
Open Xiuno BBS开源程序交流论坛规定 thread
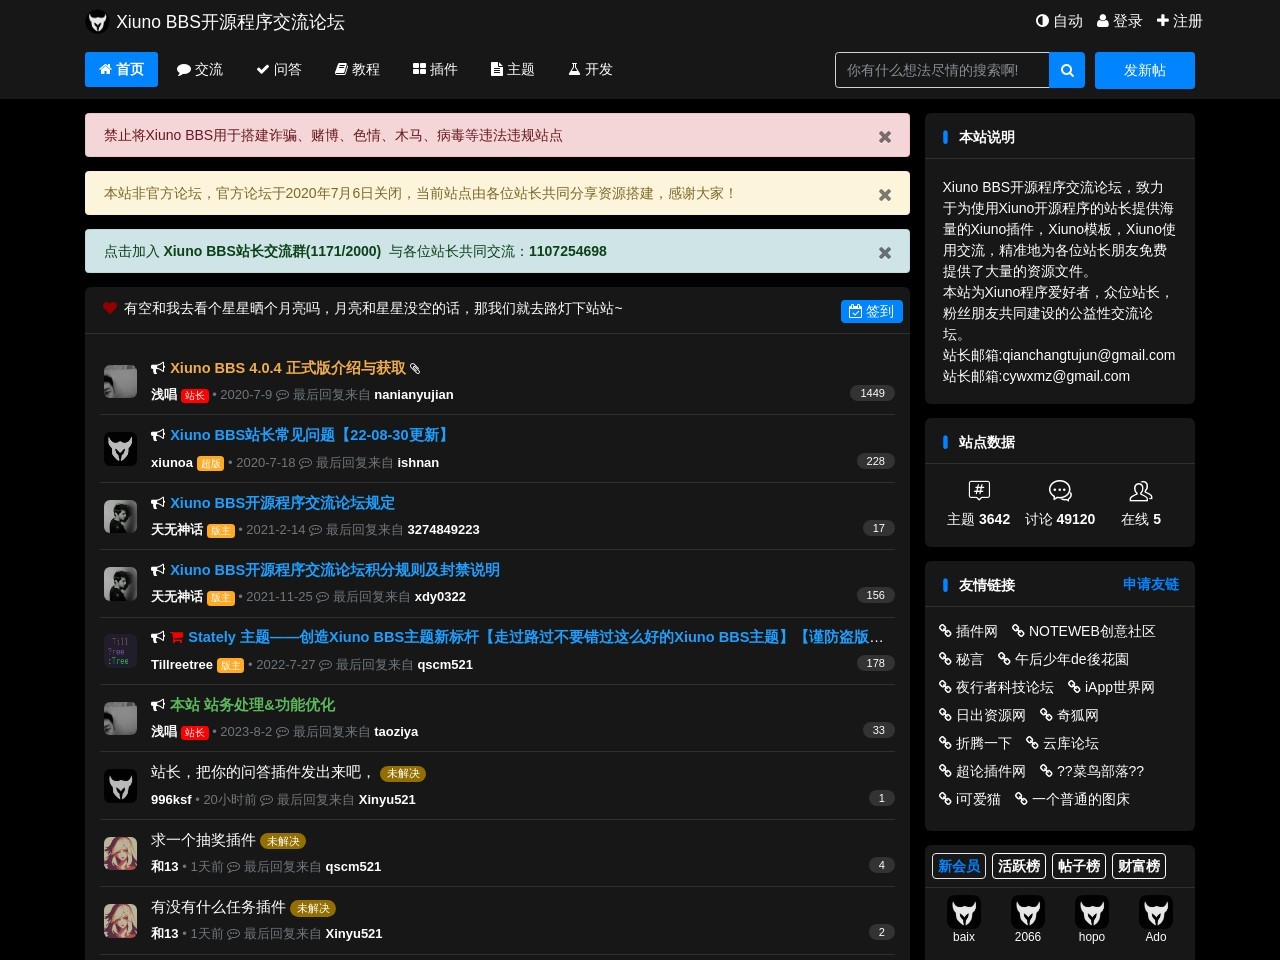[x=282, y=503]
